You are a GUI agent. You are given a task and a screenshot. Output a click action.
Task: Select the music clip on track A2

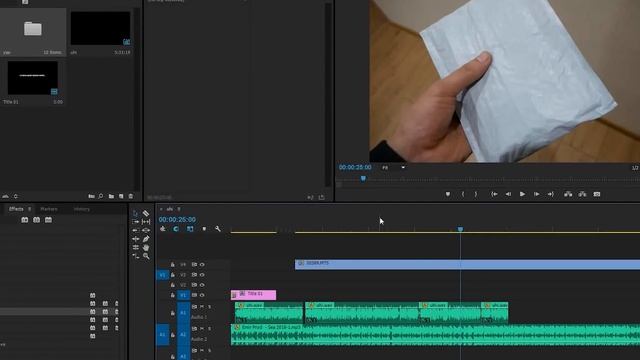[436, 335]
